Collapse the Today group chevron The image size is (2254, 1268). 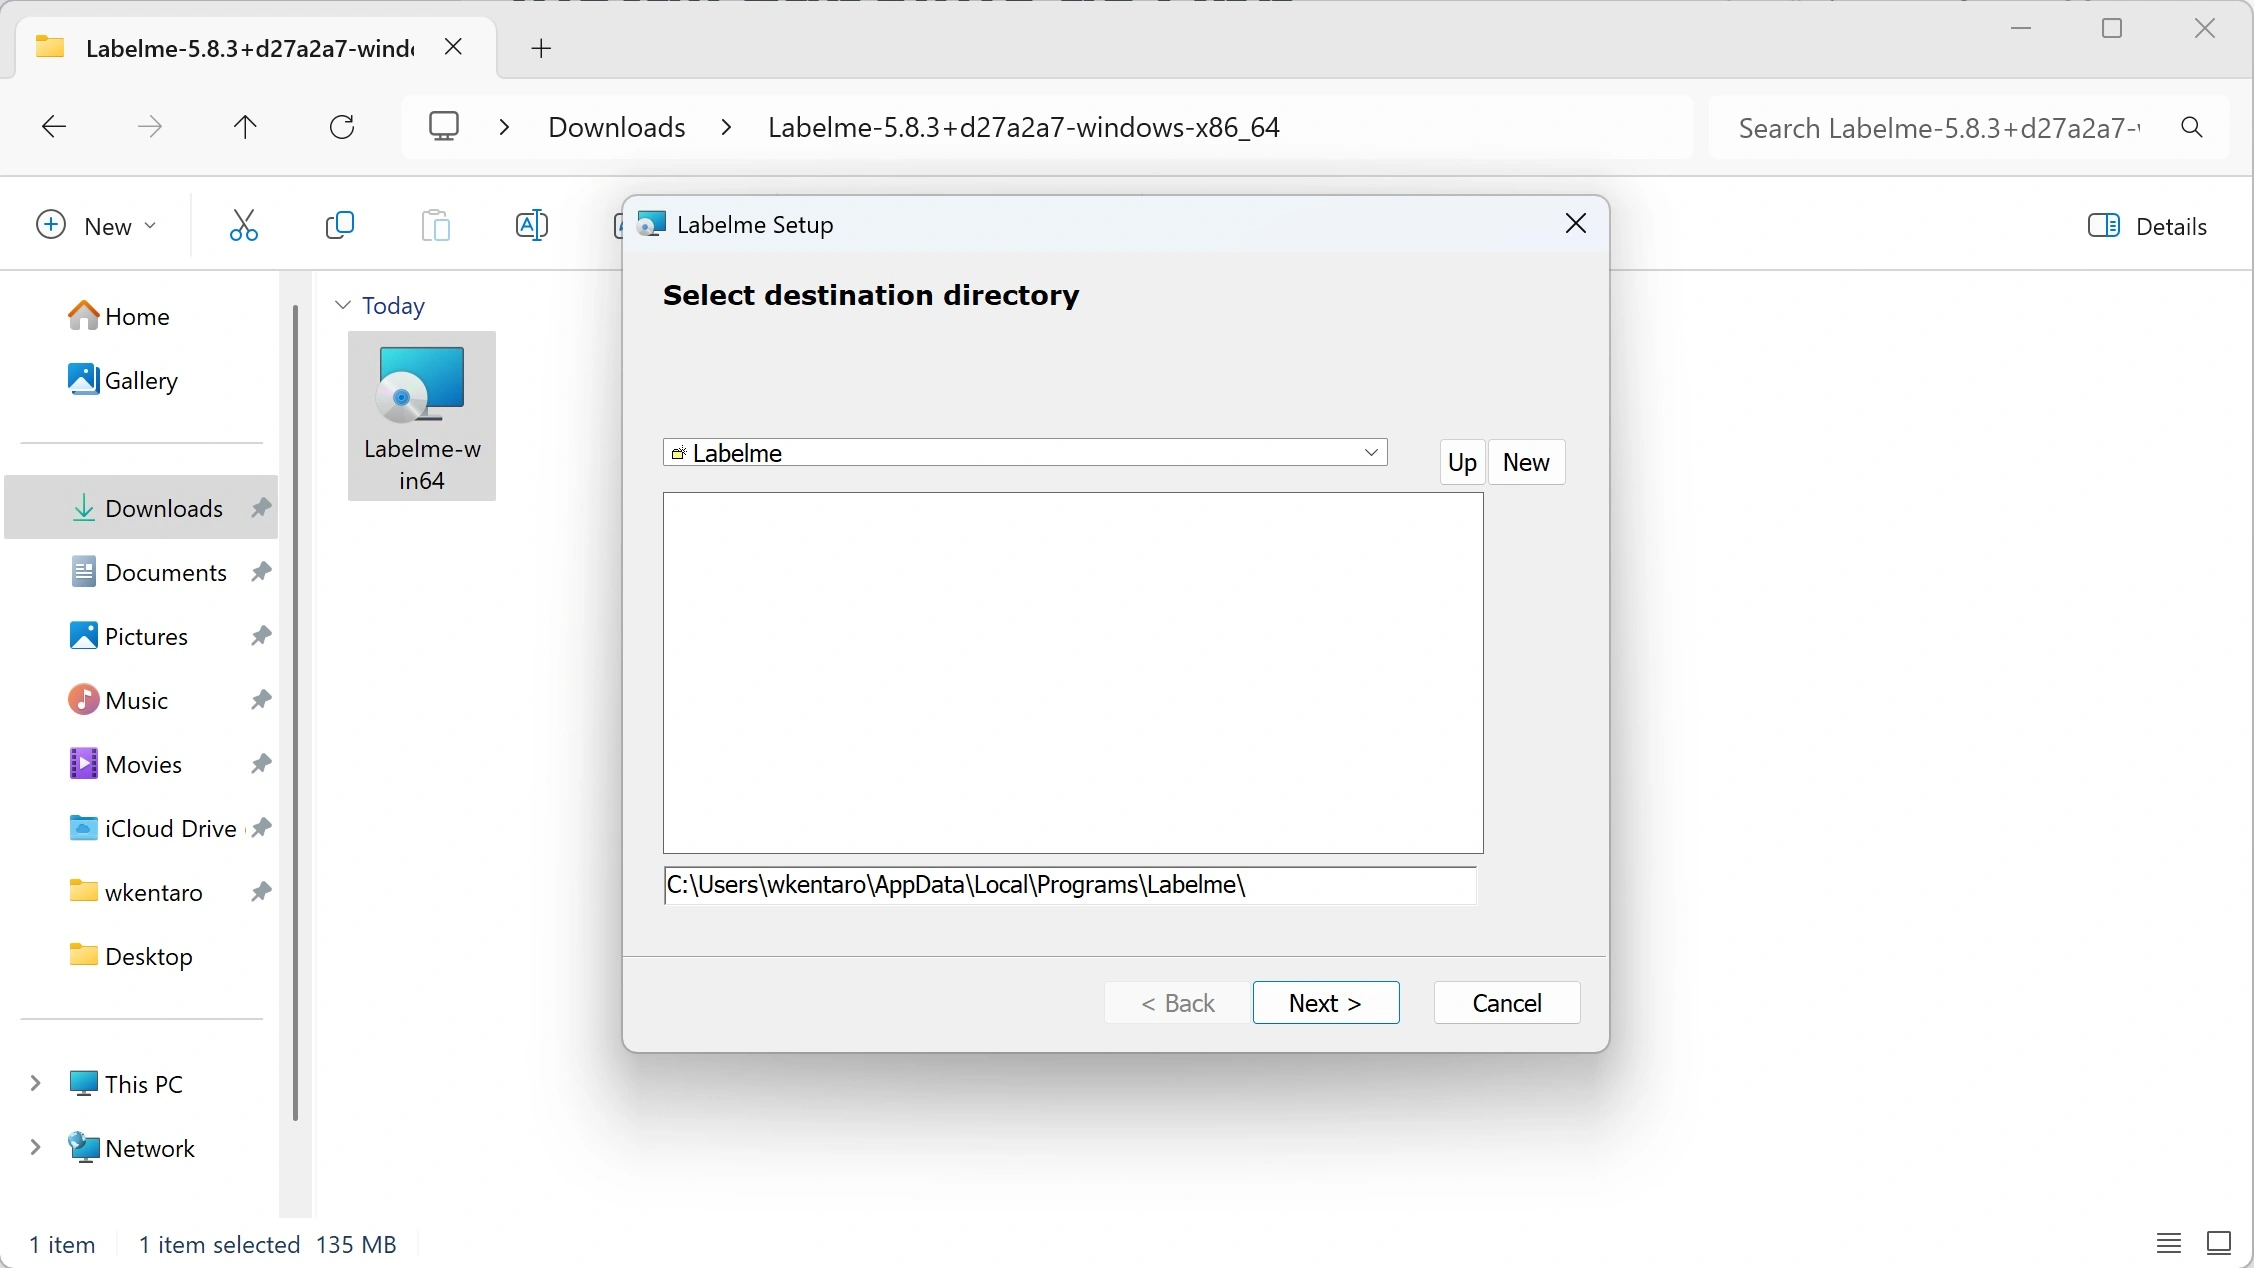(343, 305)
